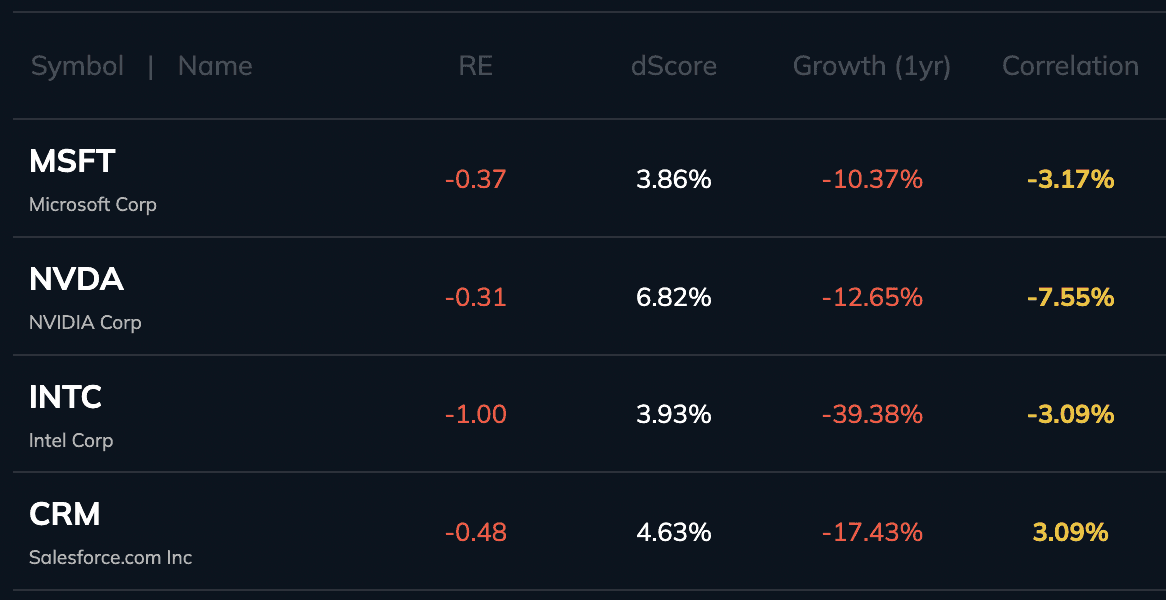
Task: Sort table by Symbol column header
Action: (77, 67)
